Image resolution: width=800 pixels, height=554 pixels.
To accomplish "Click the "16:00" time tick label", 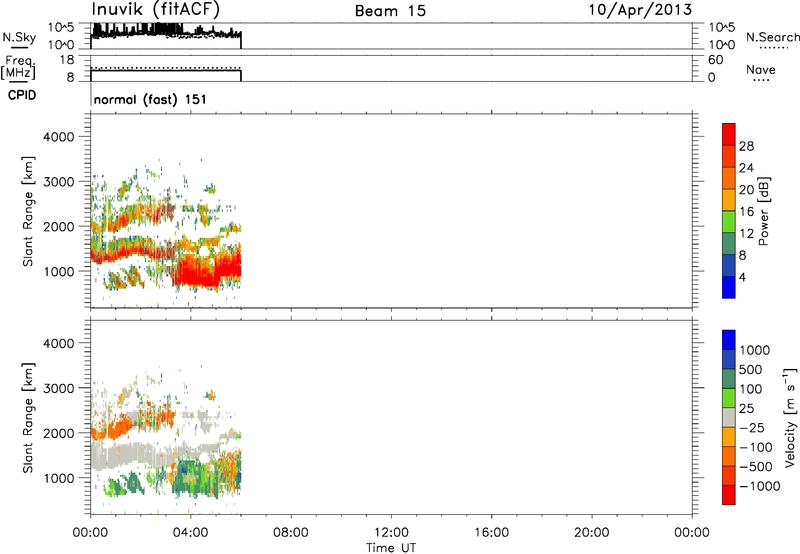I will [x=491, y=533].
